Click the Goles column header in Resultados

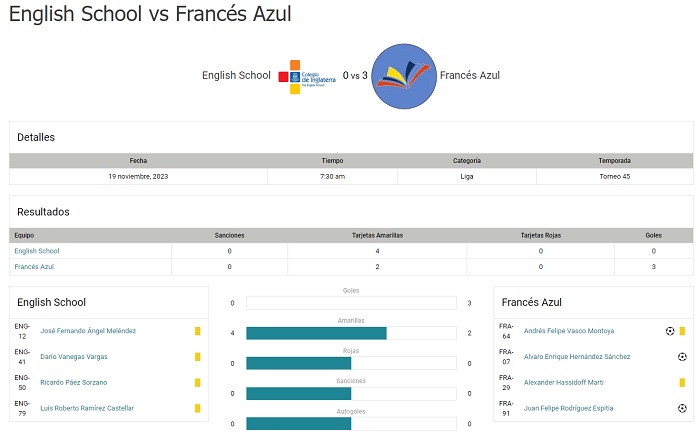point(653,235)
